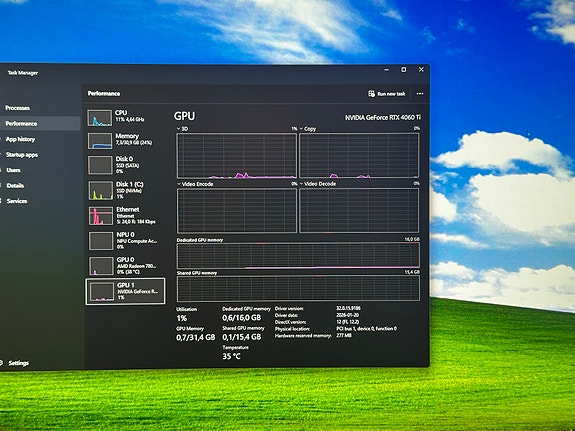Click the Dedicated GPU memory graph
Viewport: 575px width, 431px height.
coord(298,256)
